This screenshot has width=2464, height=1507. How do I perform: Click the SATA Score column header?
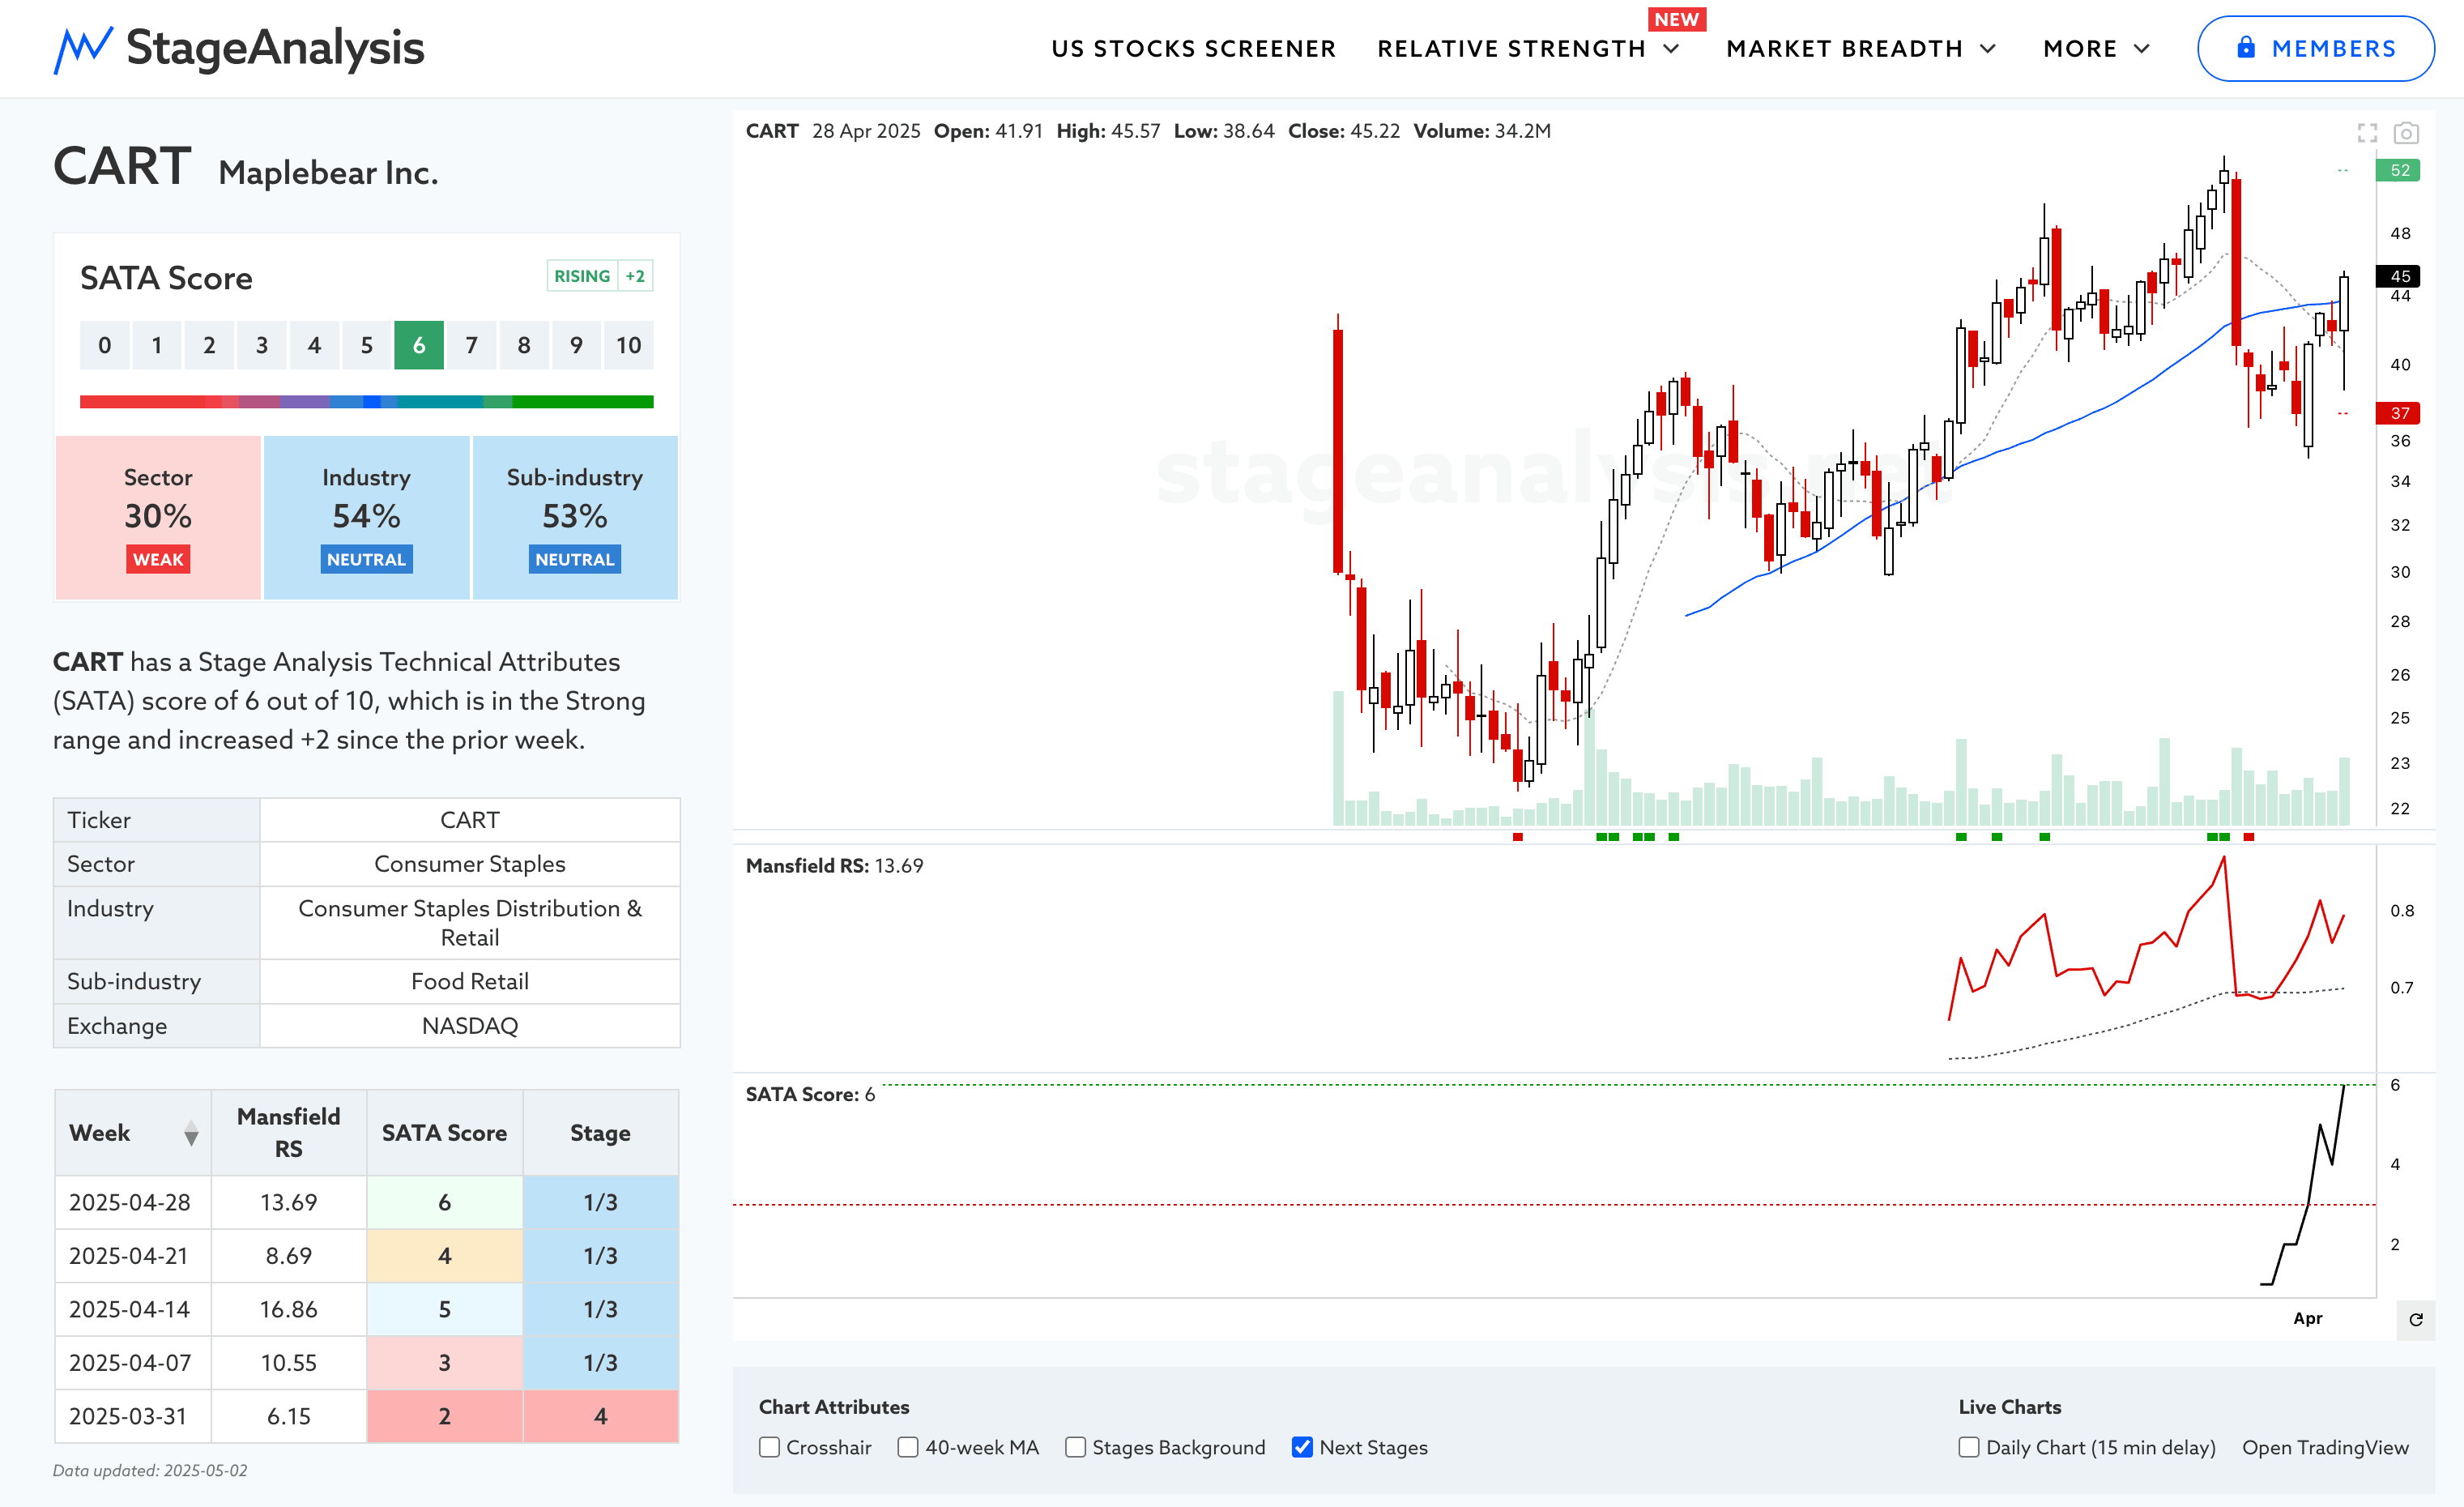tap(445, 1133)
